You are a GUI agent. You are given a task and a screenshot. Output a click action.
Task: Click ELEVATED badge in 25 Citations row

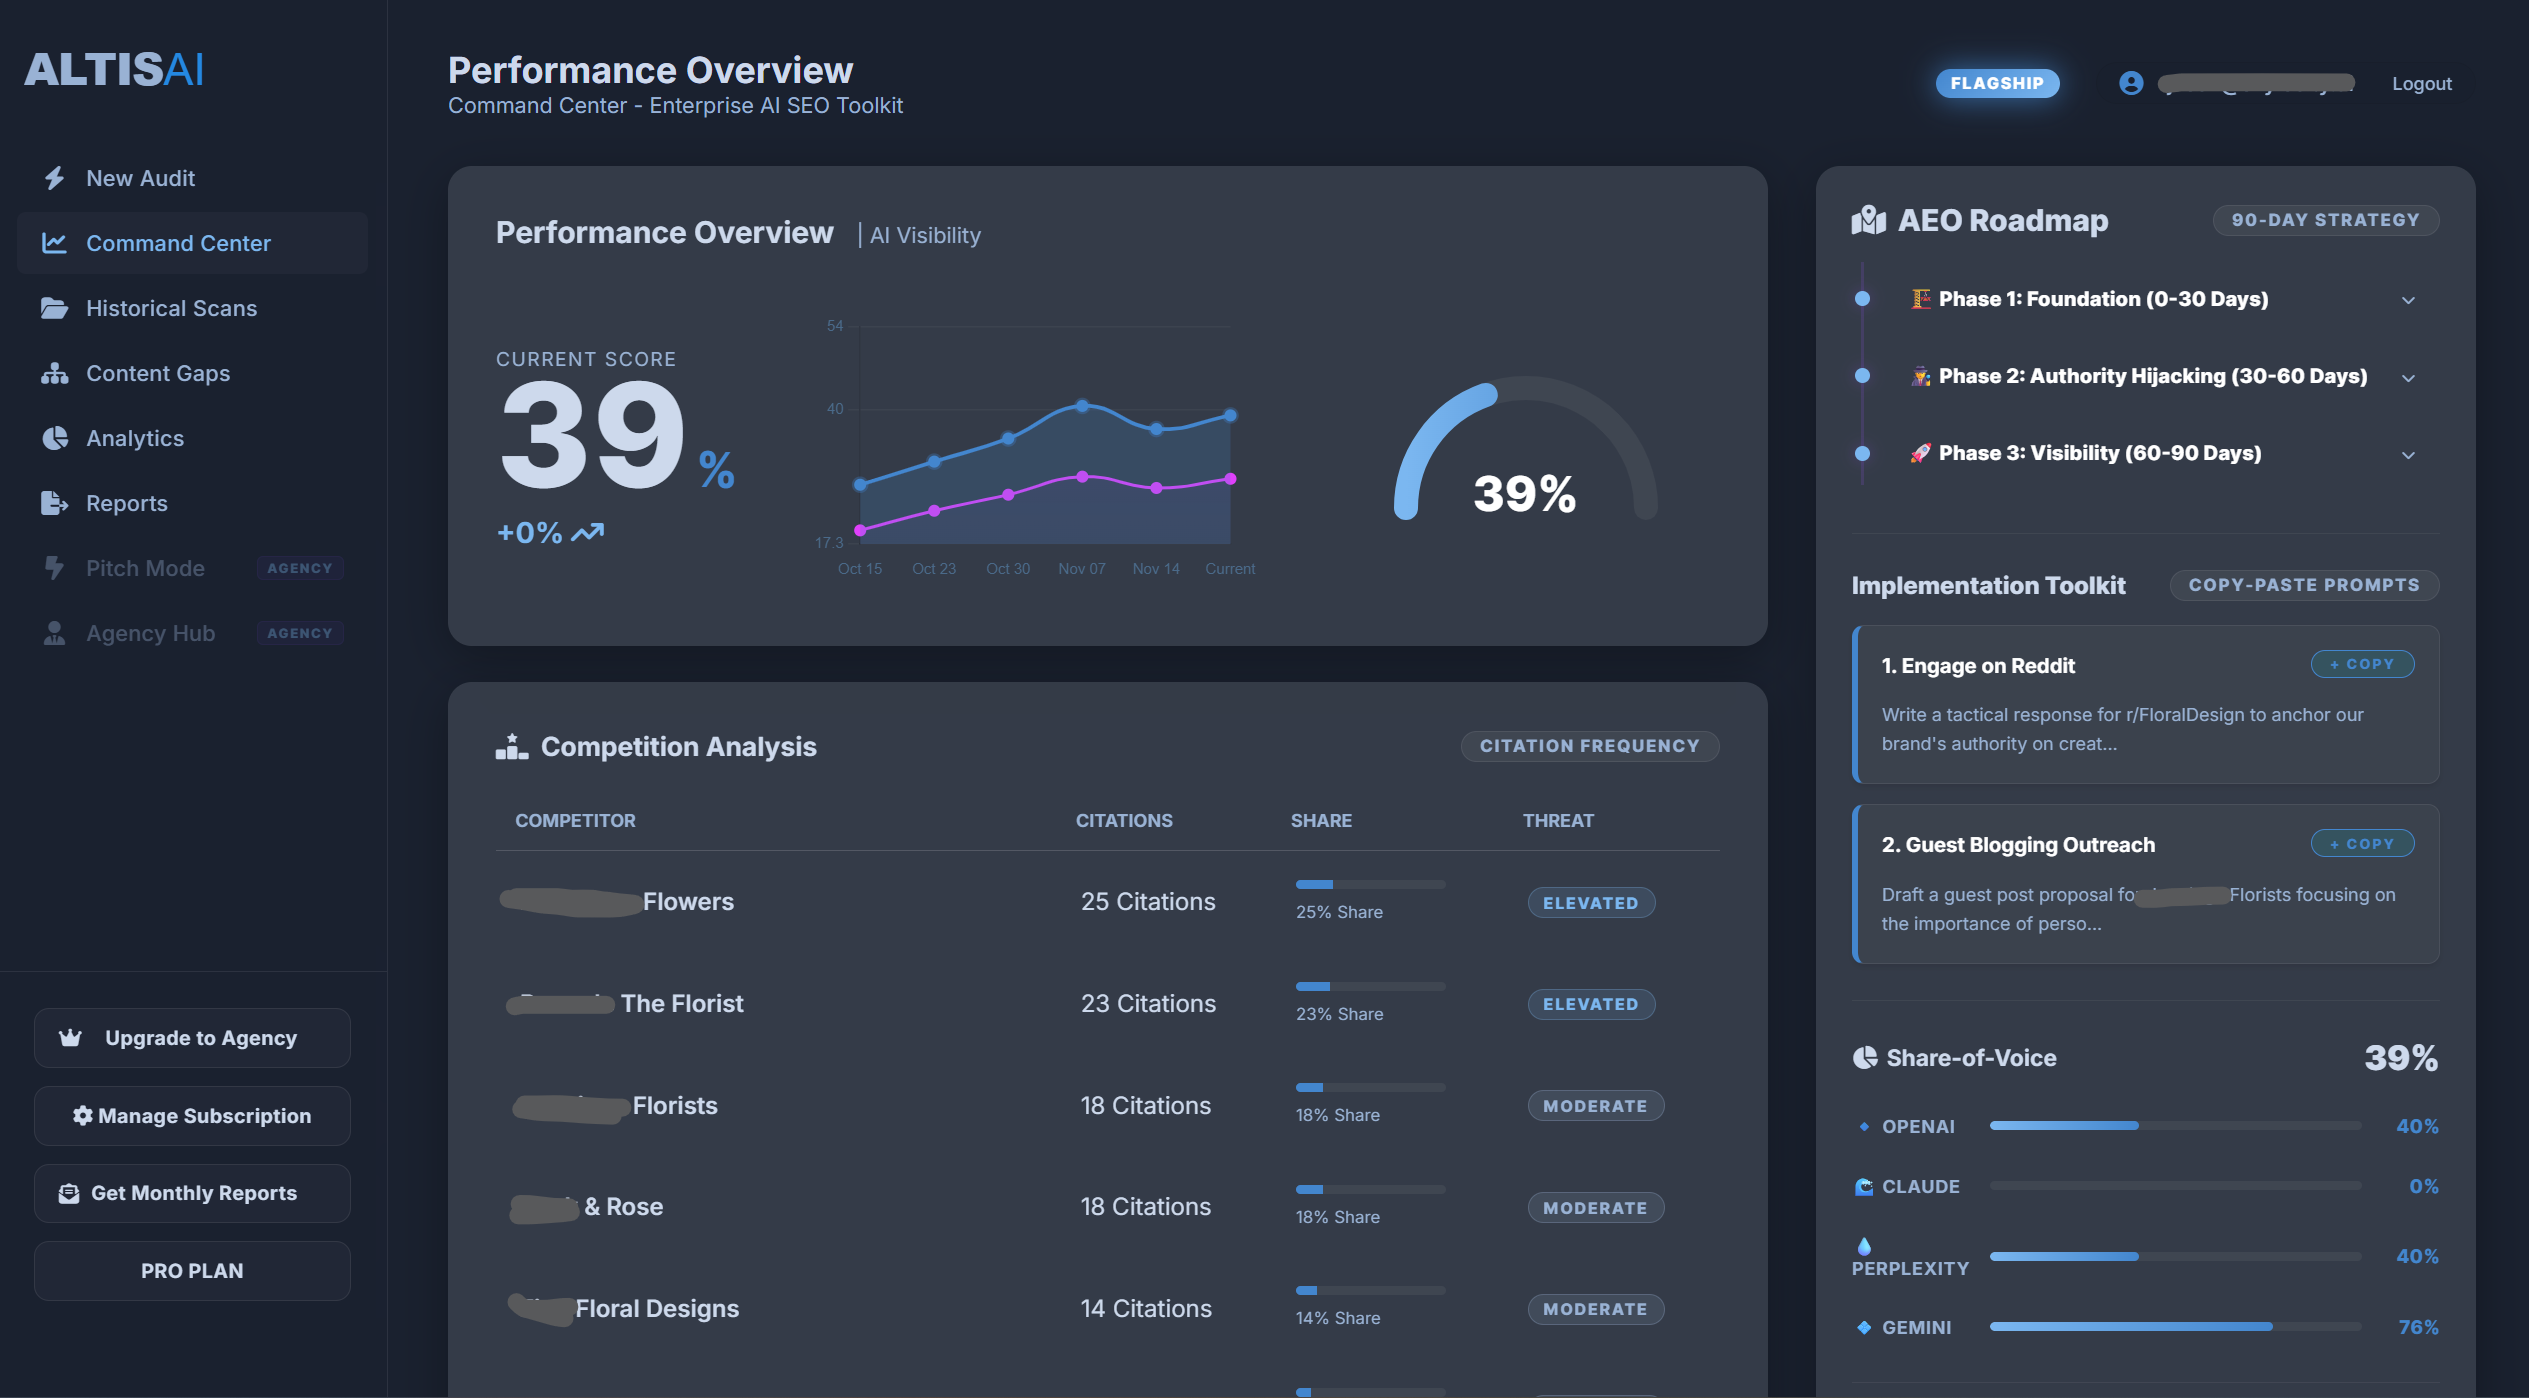pyautogui.click(x=1591, y=903)
